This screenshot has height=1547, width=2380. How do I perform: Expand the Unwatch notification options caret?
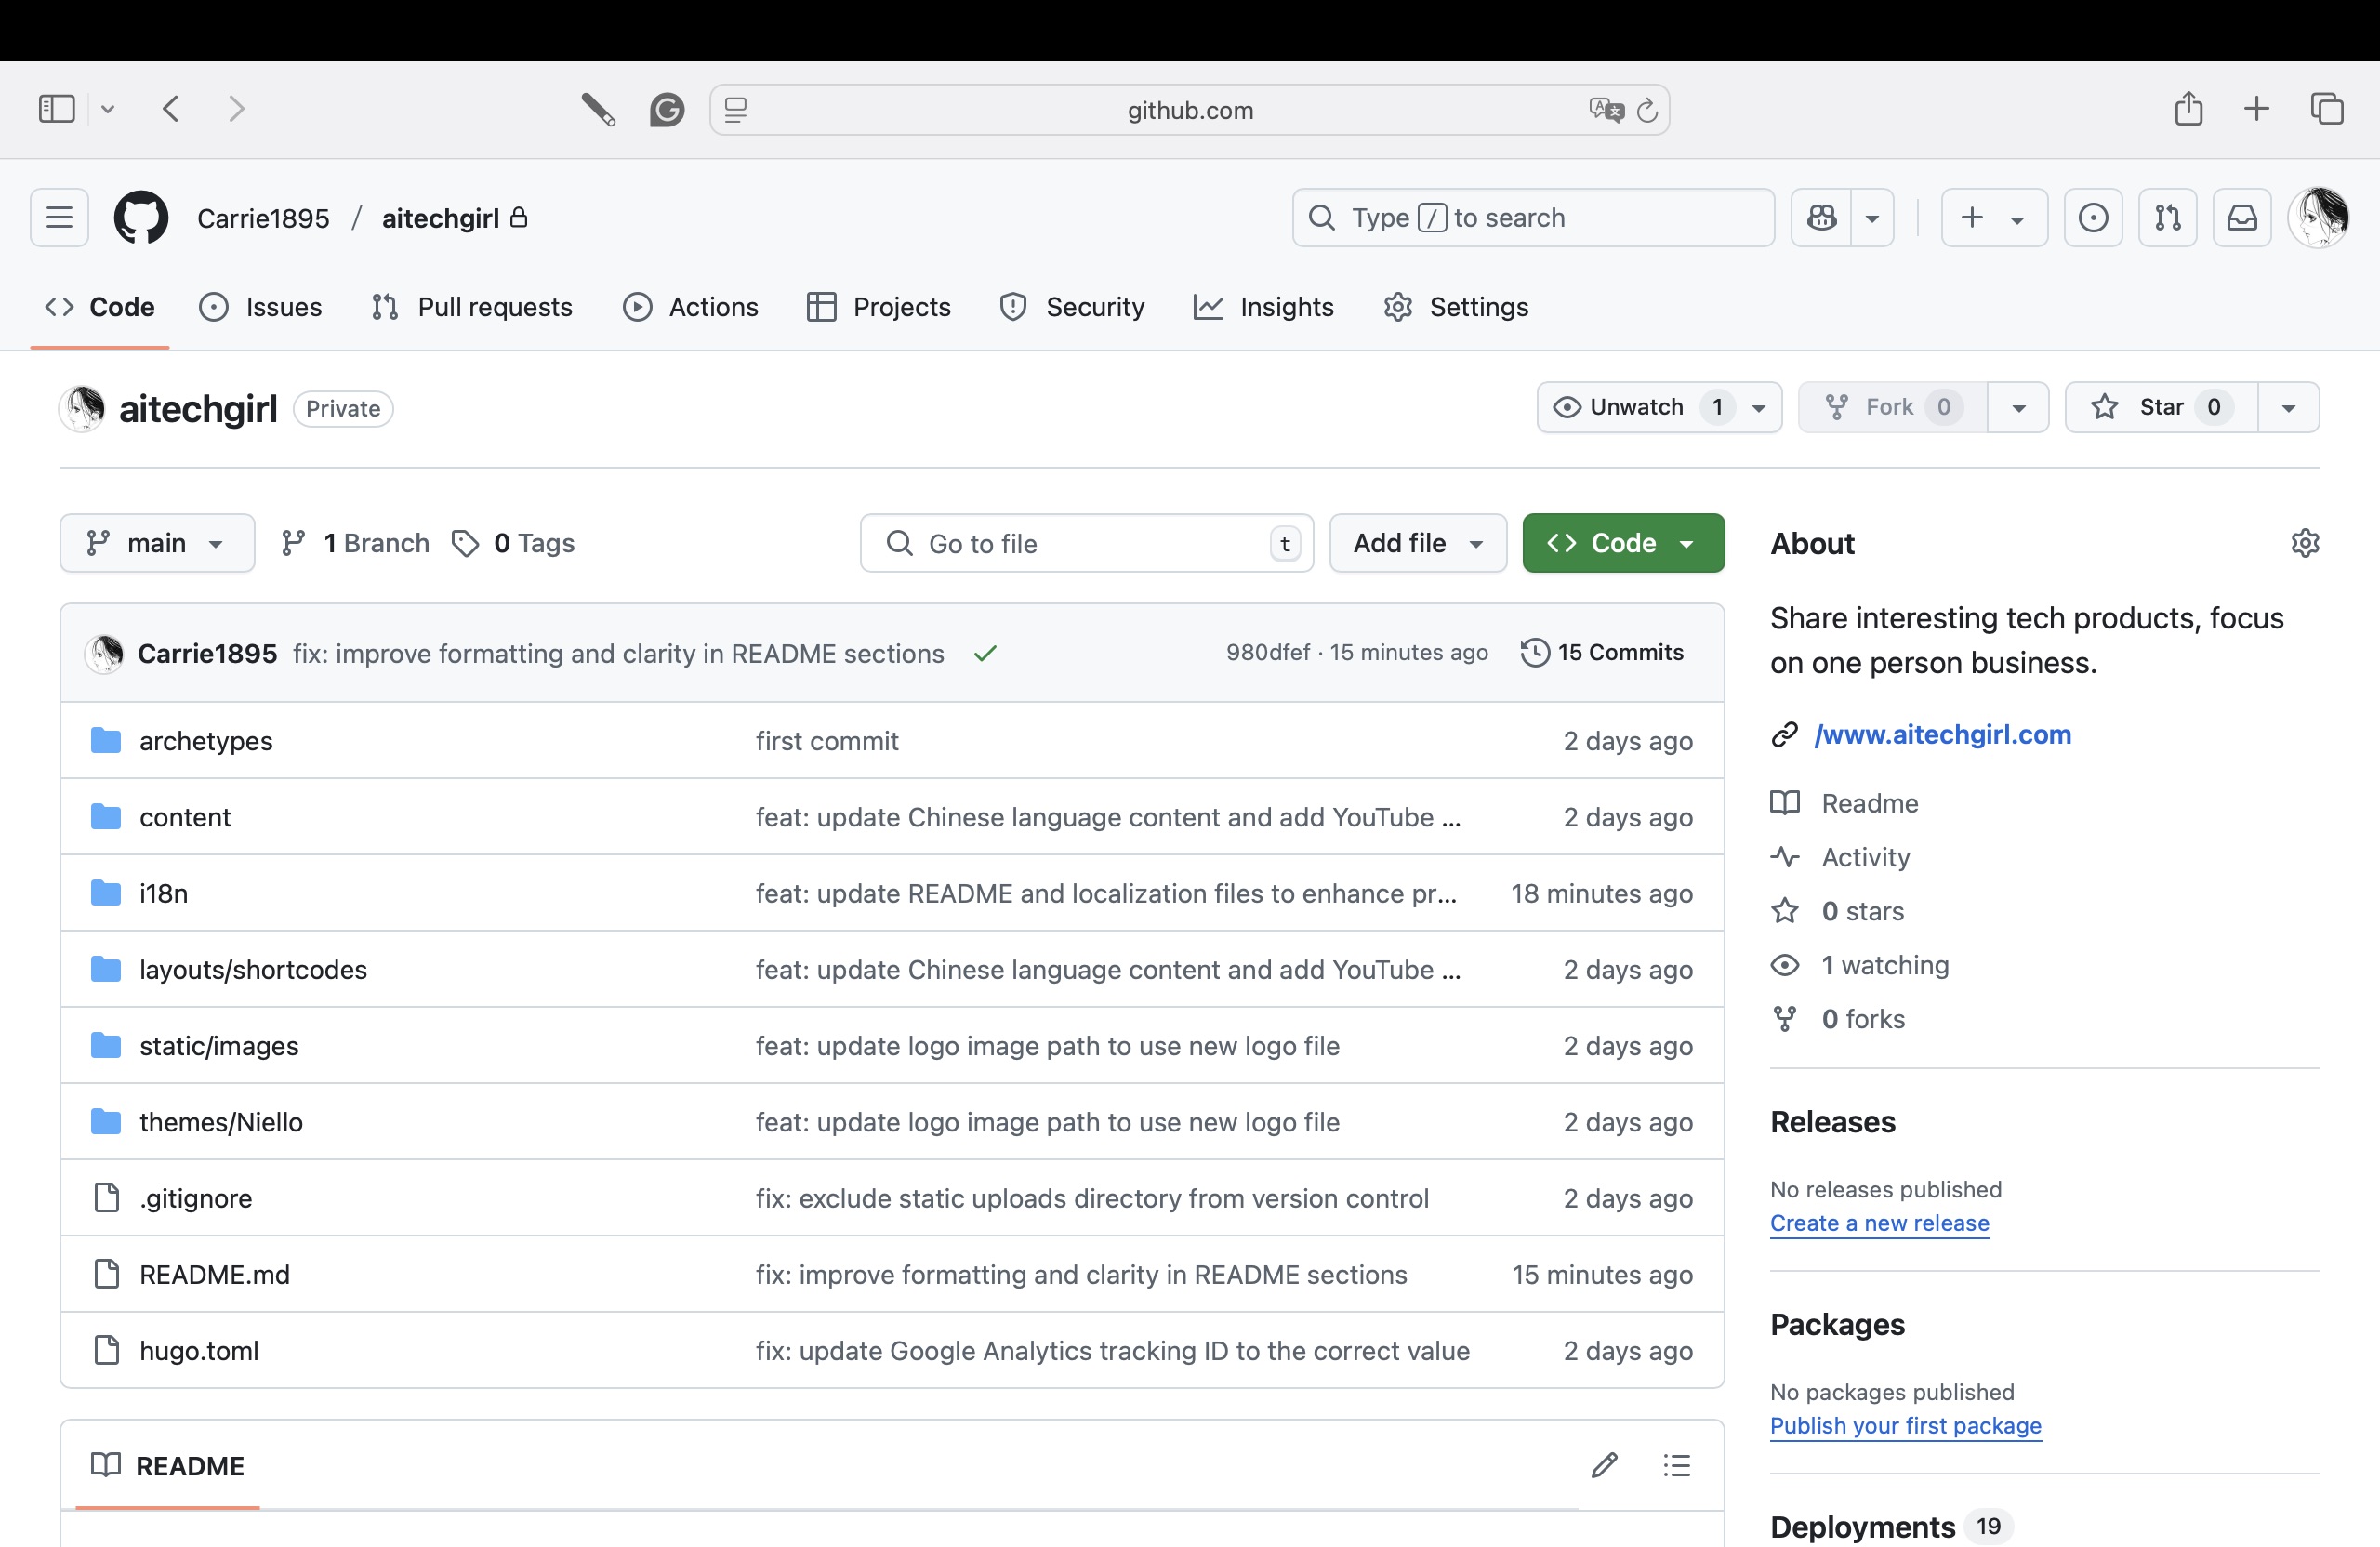[1759, 408]
